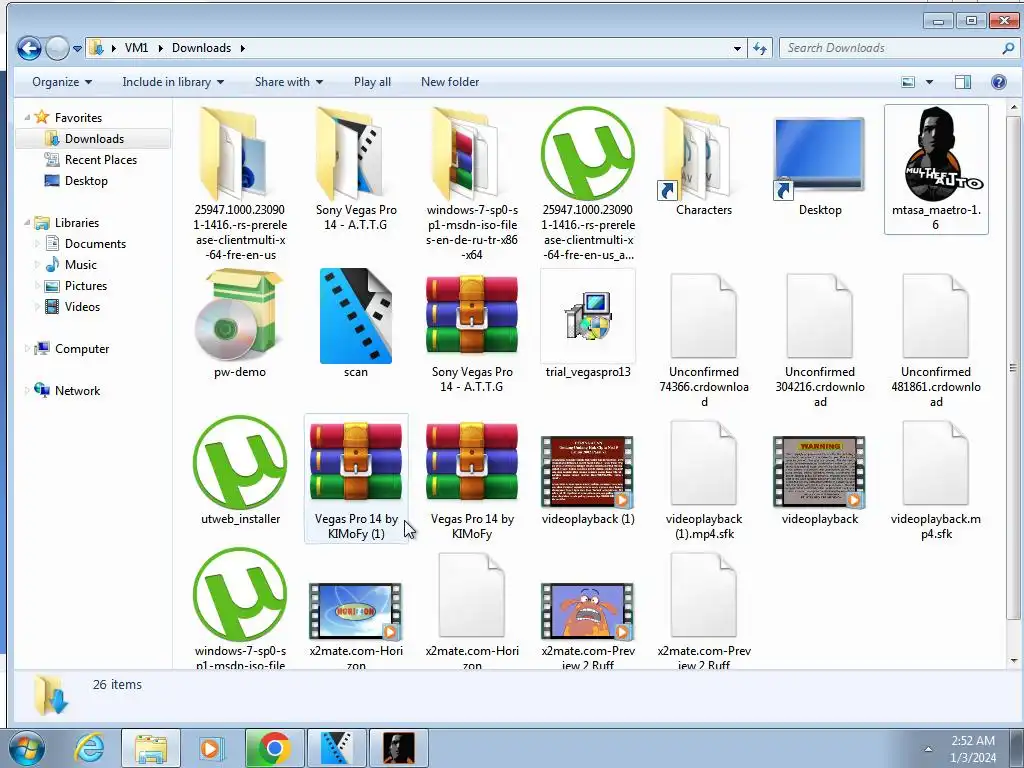Click the Play all button
Viewport: 1024px width, 768px height.
372,82
